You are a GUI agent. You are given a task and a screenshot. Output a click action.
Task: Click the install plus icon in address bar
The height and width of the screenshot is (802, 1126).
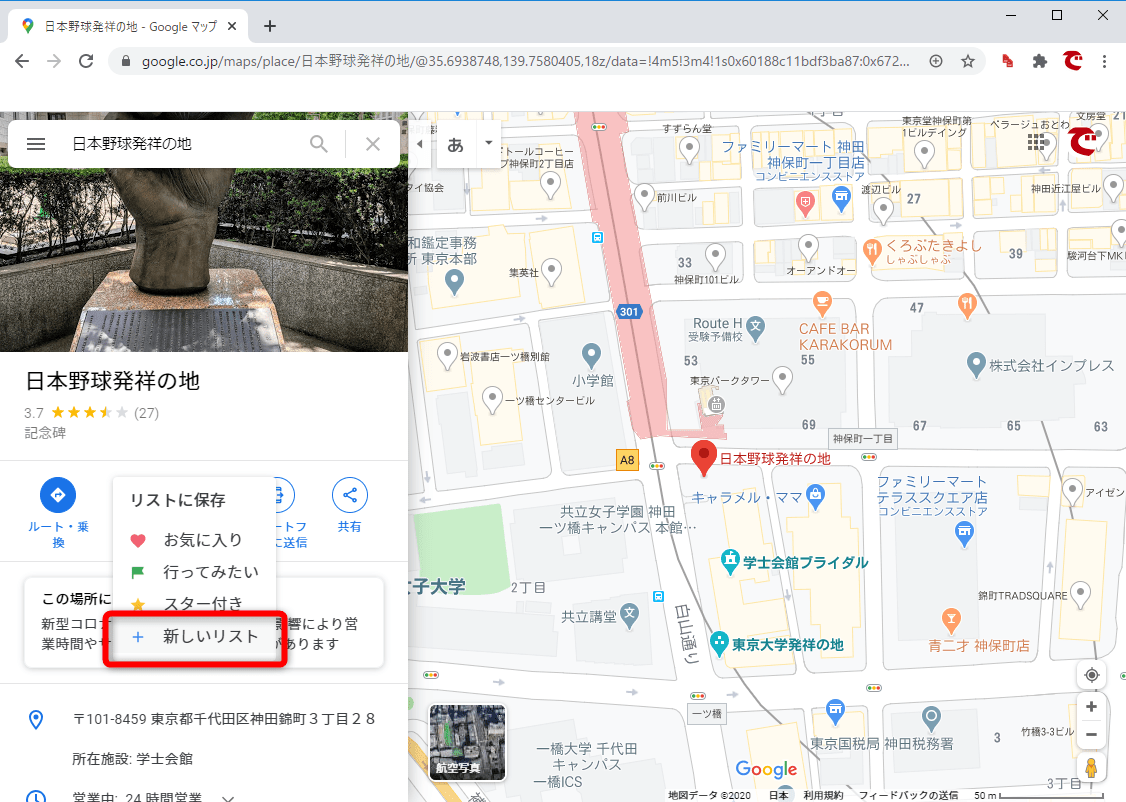[x=936, y=61]
